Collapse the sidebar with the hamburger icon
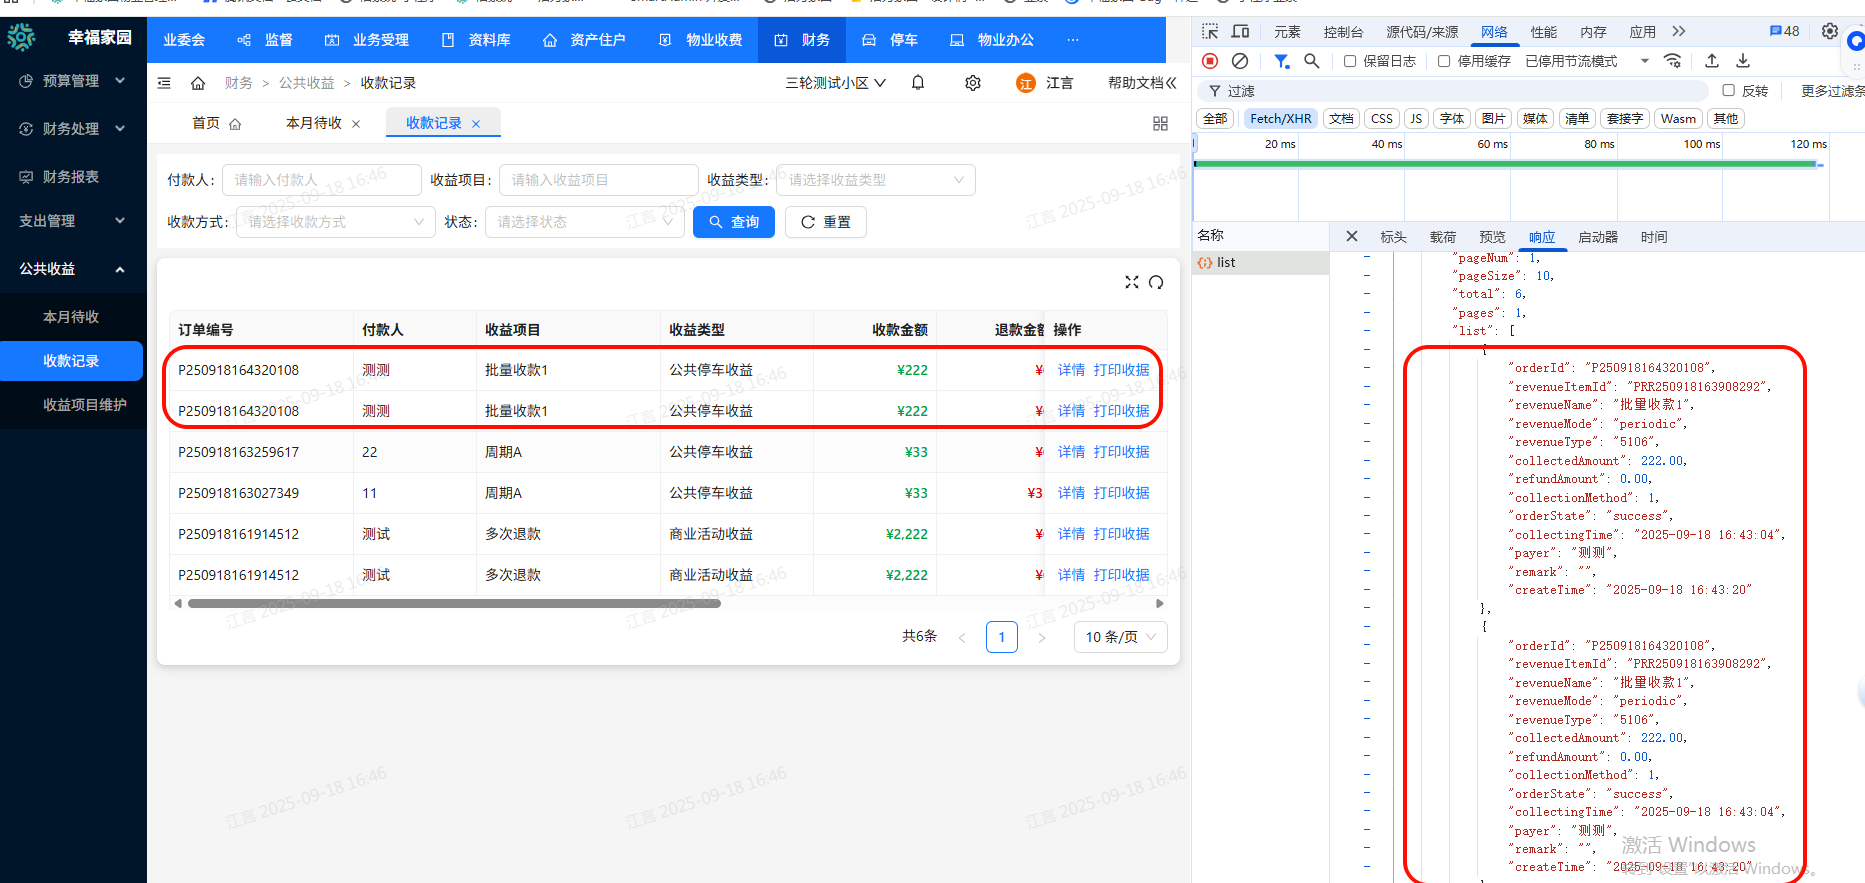This screenshot has width=1865, height=883. (x=165, y=83)
